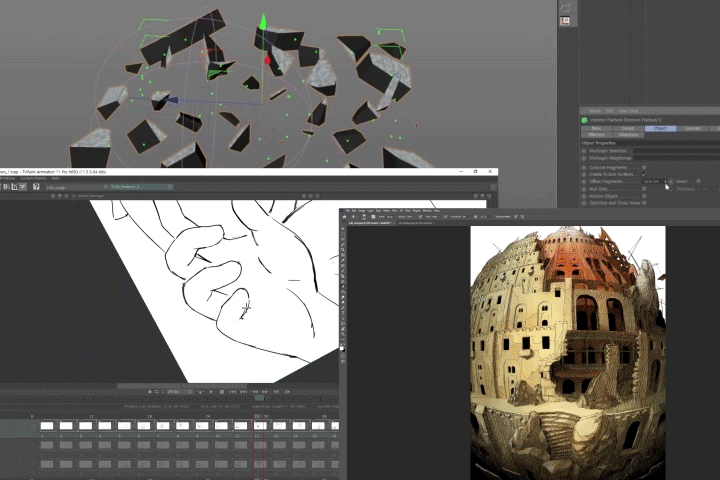Select the highlighted TVPaint project tab

[141, 186]
